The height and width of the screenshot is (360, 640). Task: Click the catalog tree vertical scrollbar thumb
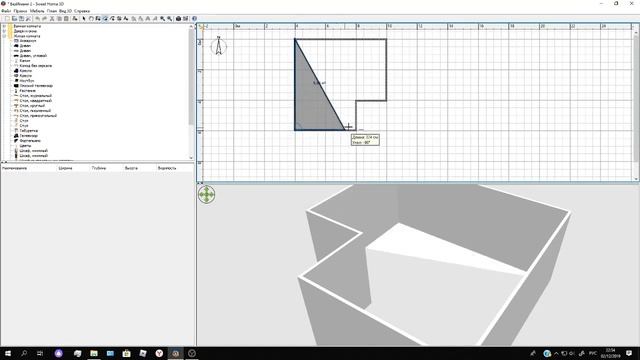point(191,77)
